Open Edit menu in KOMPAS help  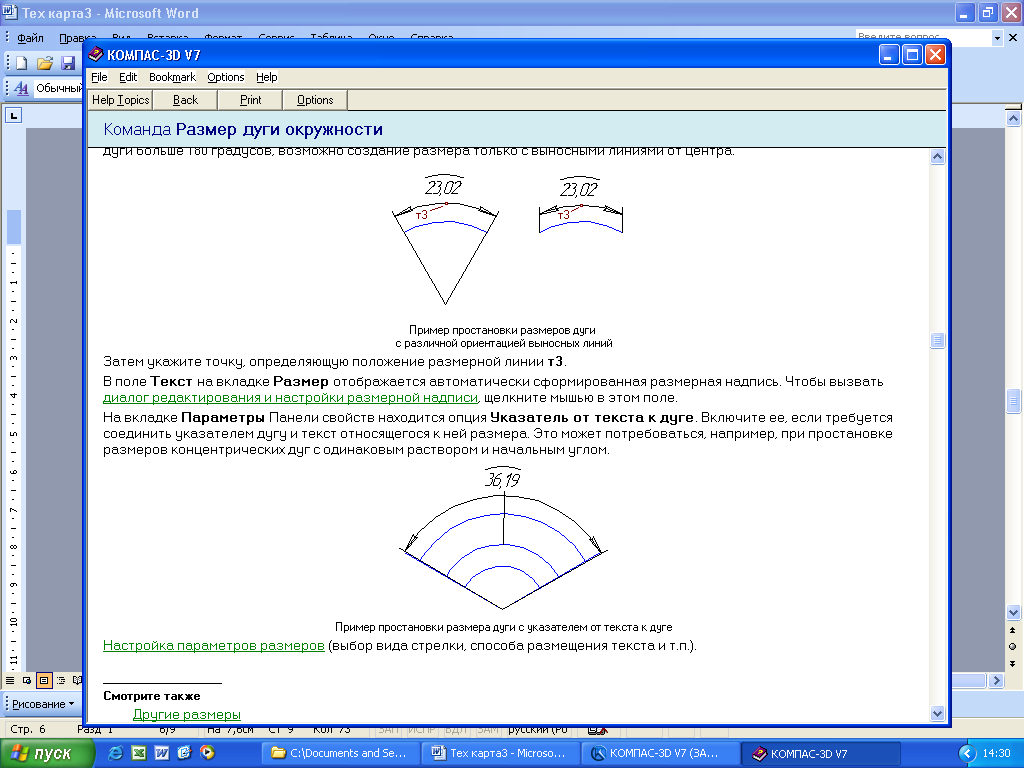(128, 77)
